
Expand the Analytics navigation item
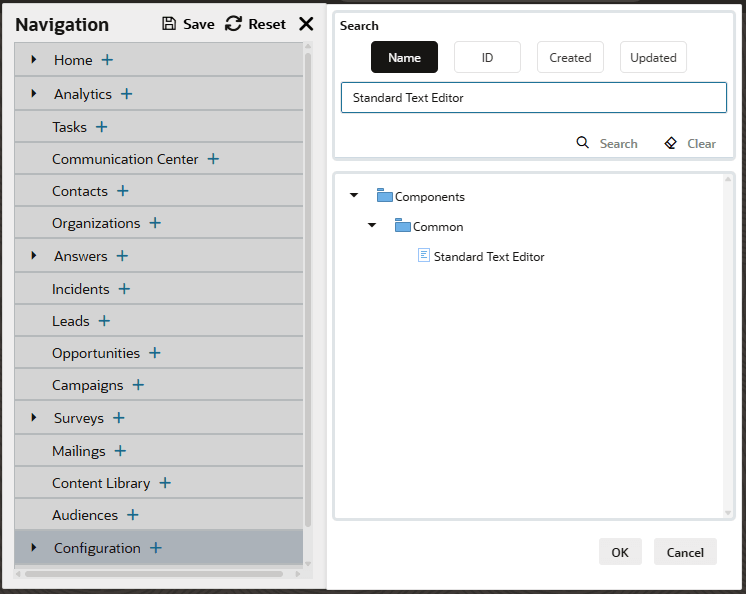tap(34, 93)
